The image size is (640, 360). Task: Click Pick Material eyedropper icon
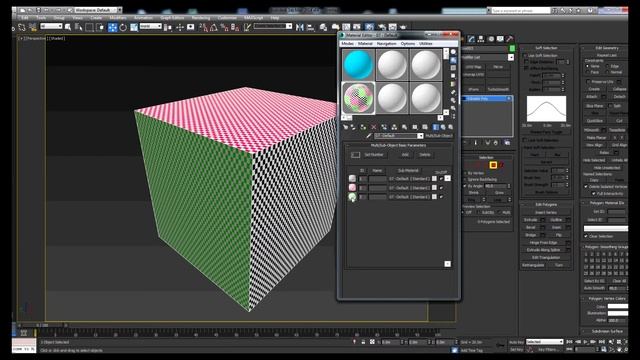point(369,136)
